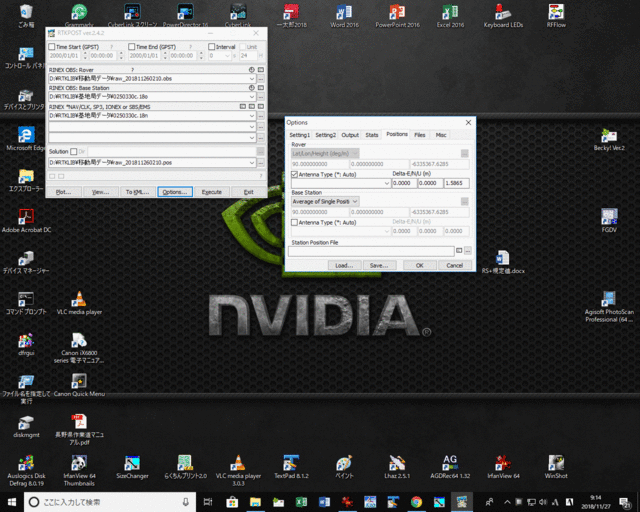
Task: Toggle the Solution Dir checkbox
Action: pos(73,151)
